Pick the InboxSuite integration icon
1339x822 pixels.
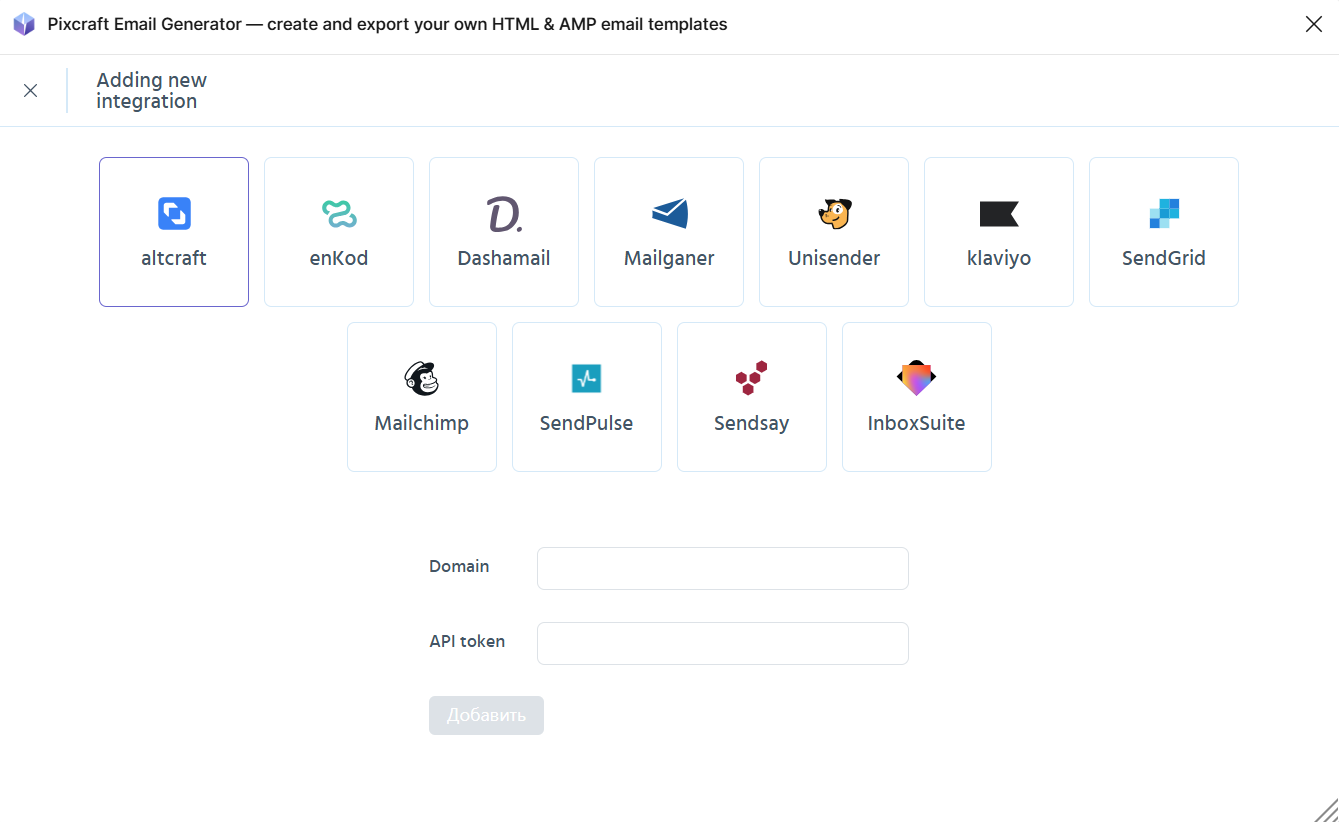tap(917, 379)
